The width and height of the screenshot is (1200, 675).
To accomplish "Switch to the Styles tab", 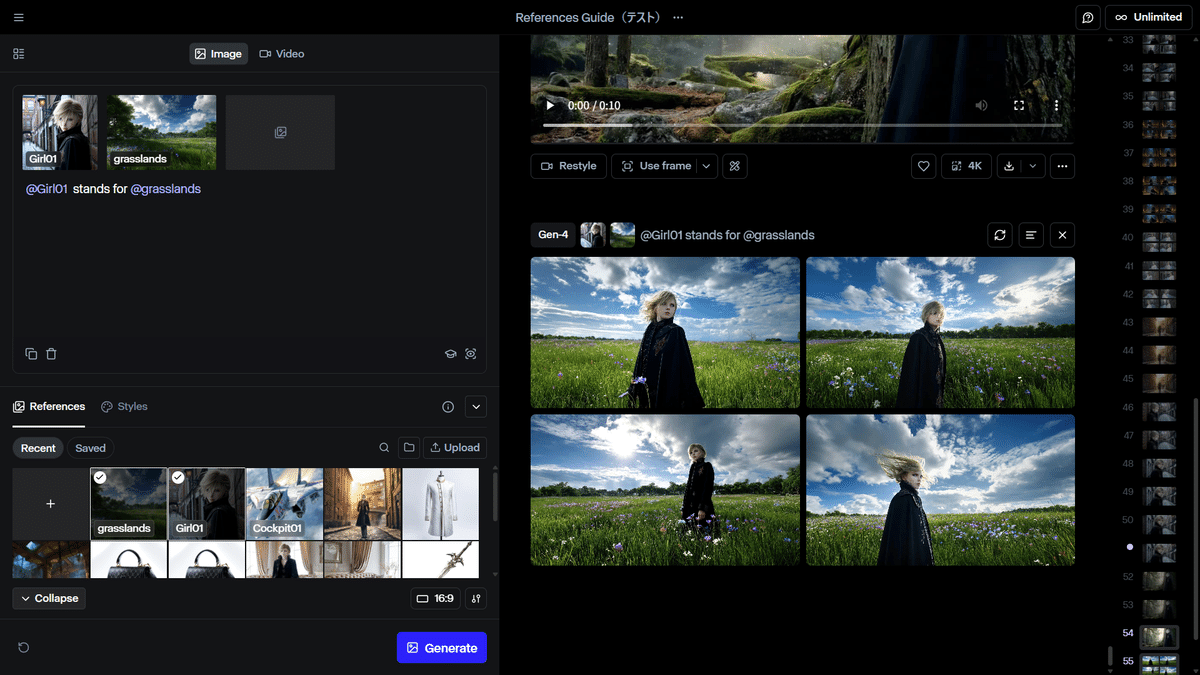I will 124,407.
